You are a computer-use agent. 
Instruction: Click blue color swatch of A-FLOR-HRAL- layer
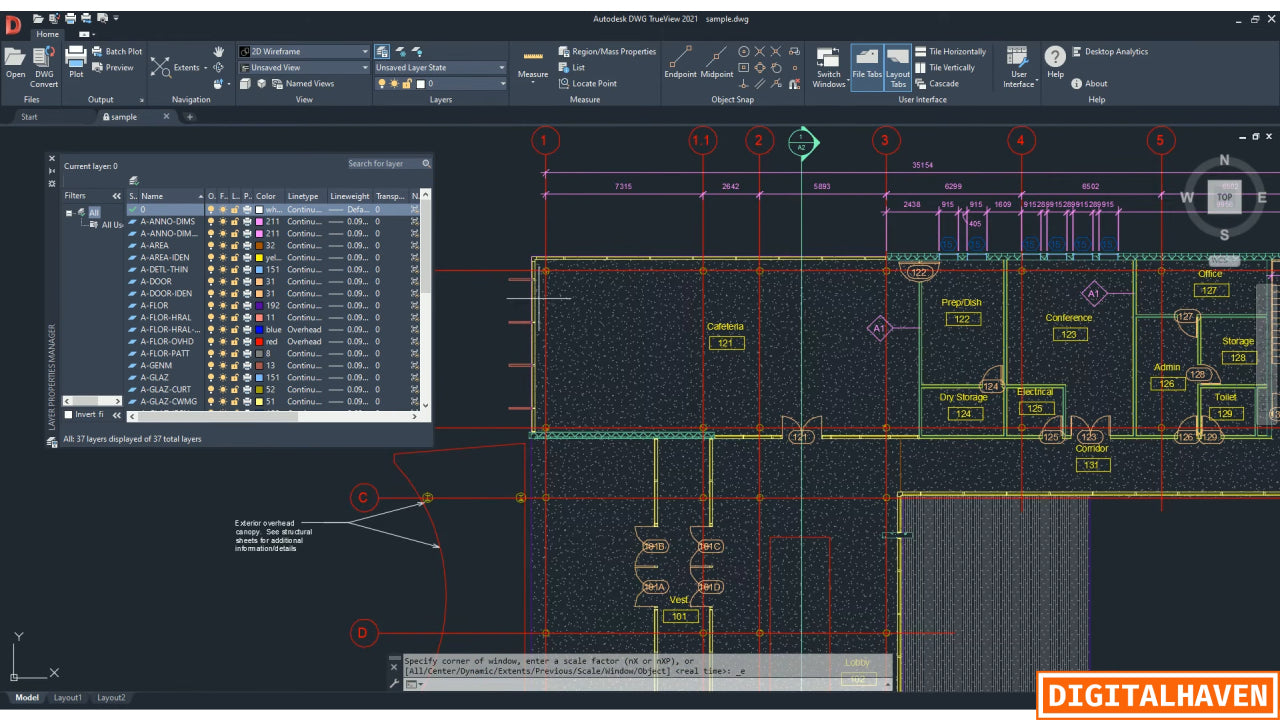click(260, 329)
